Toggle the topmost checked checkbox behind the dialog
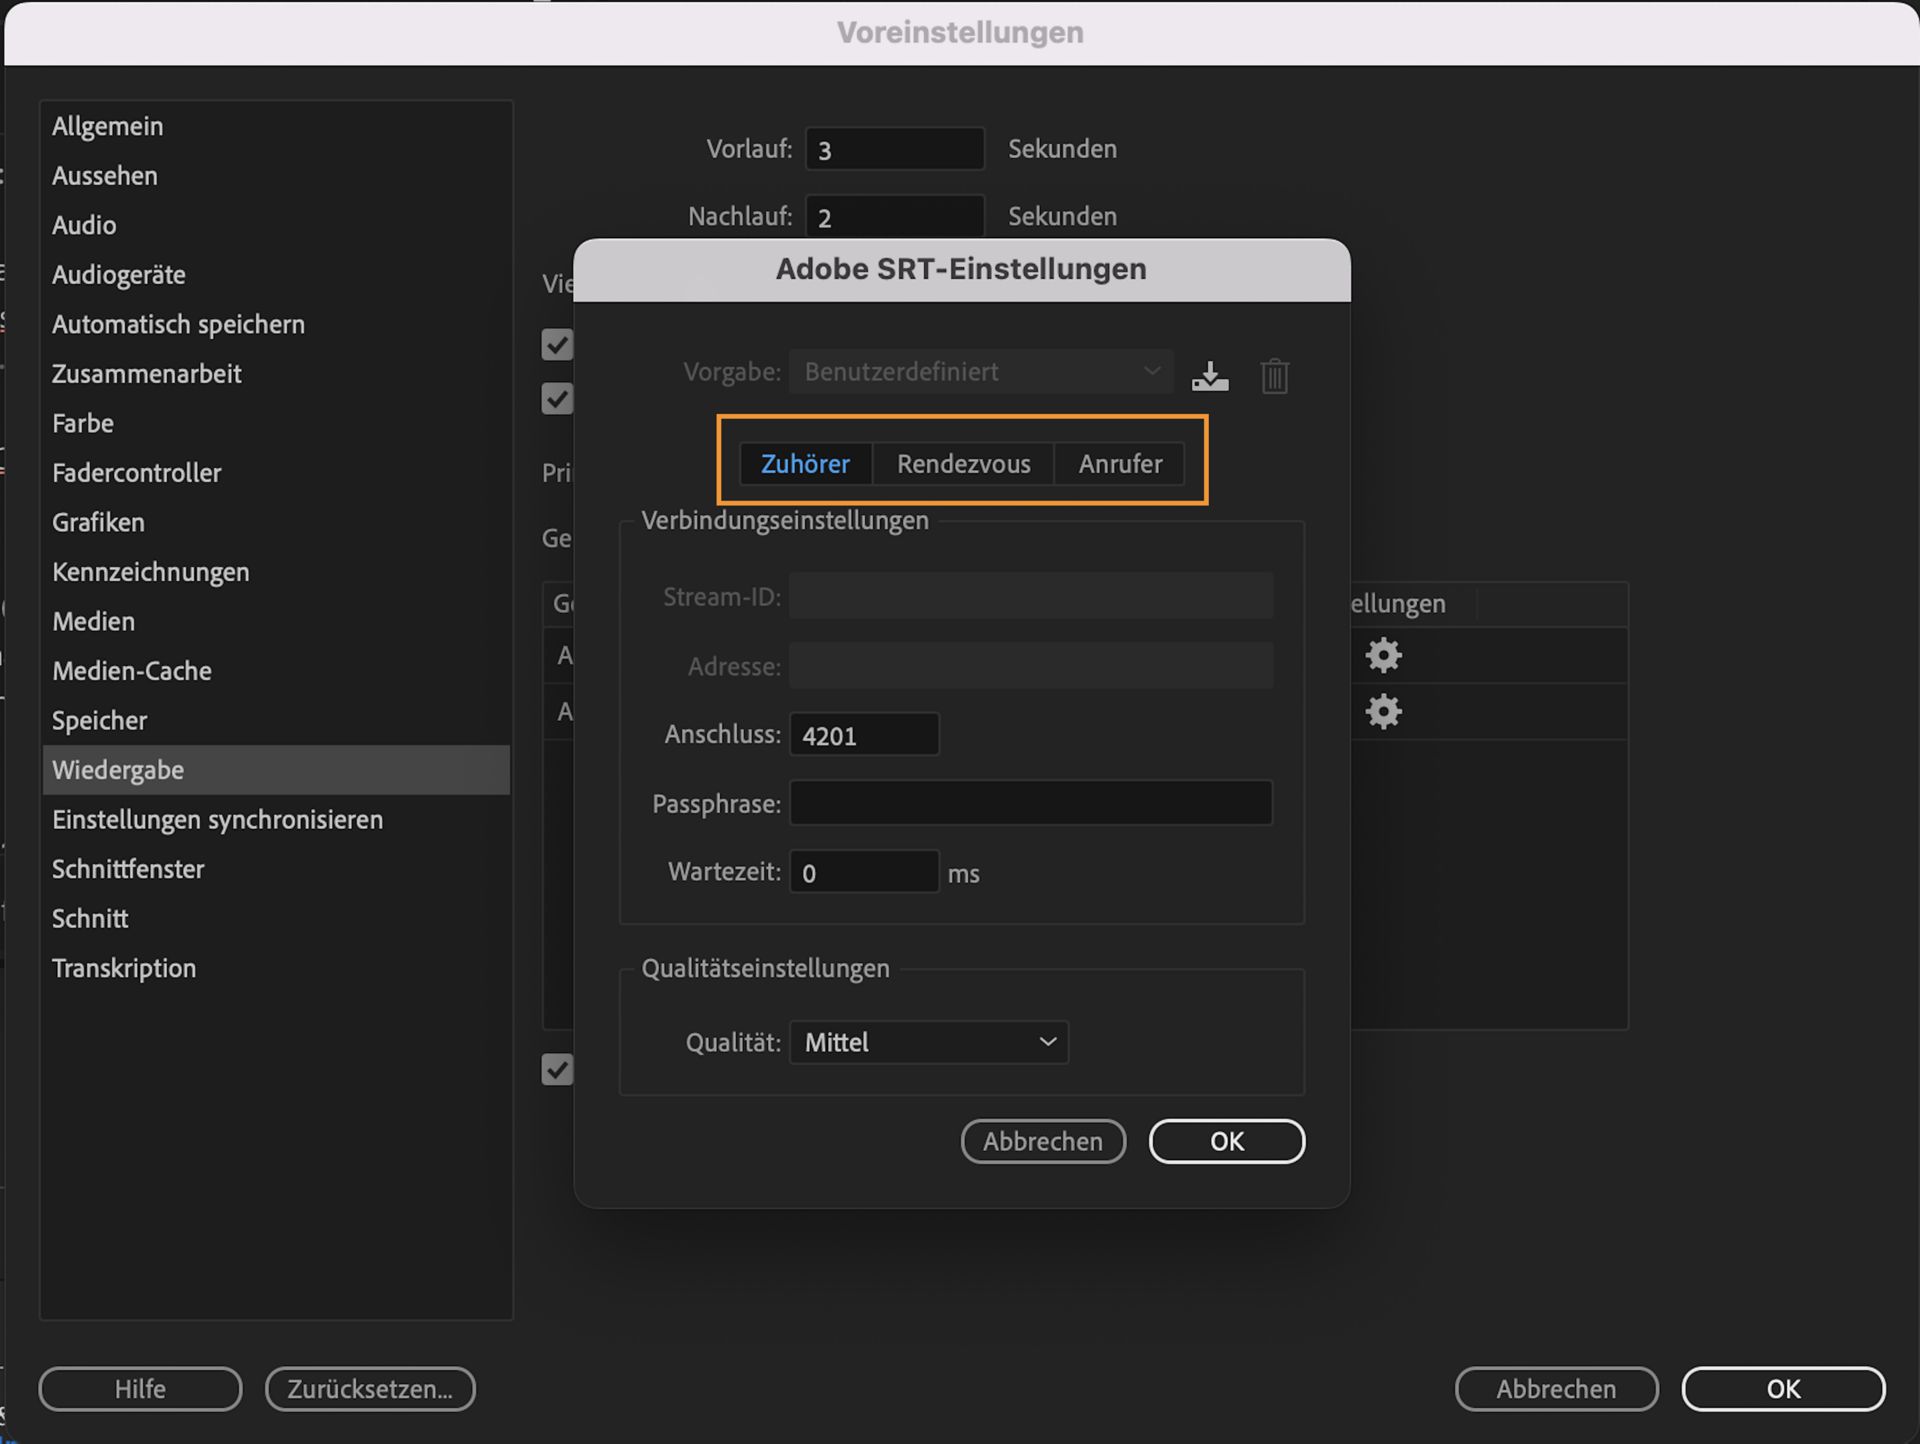This screenshot has width=1920, height=1444. pyautogui.click(x=558, y=344)
